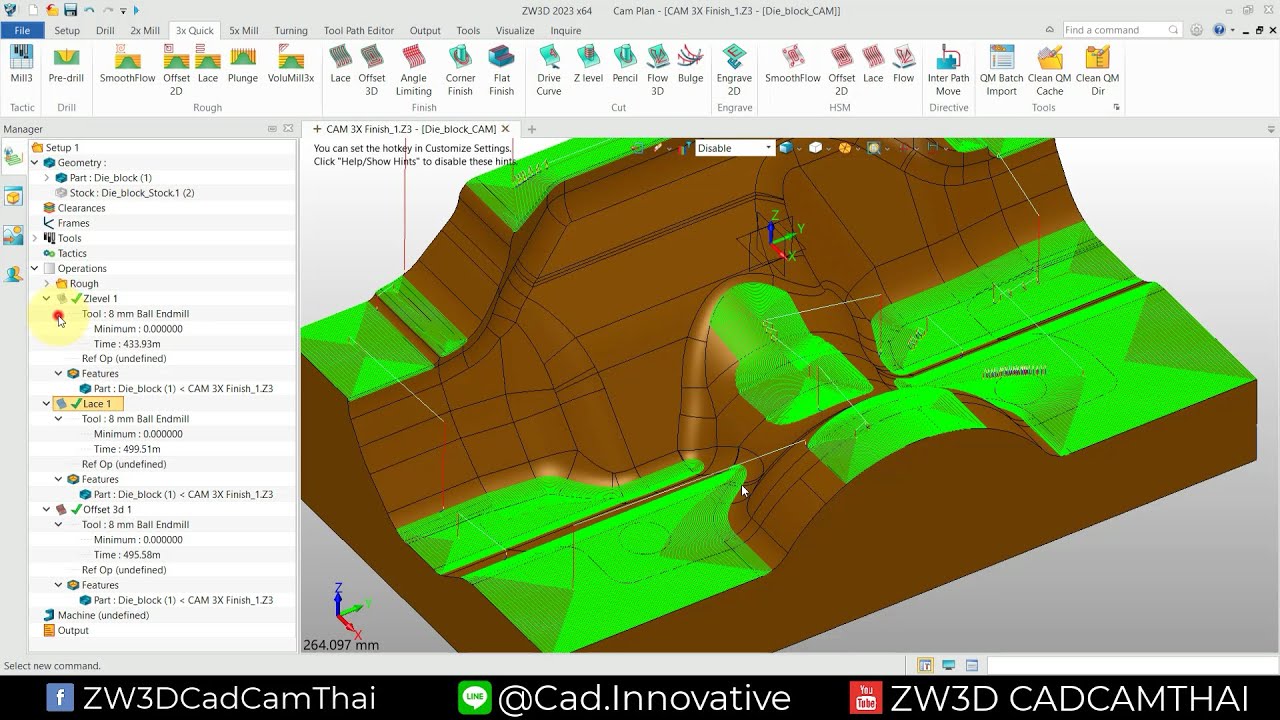The width and height of the screenshot is (1280, 720).
Task: Choose the Rough Lace operation
Action: 208,64
